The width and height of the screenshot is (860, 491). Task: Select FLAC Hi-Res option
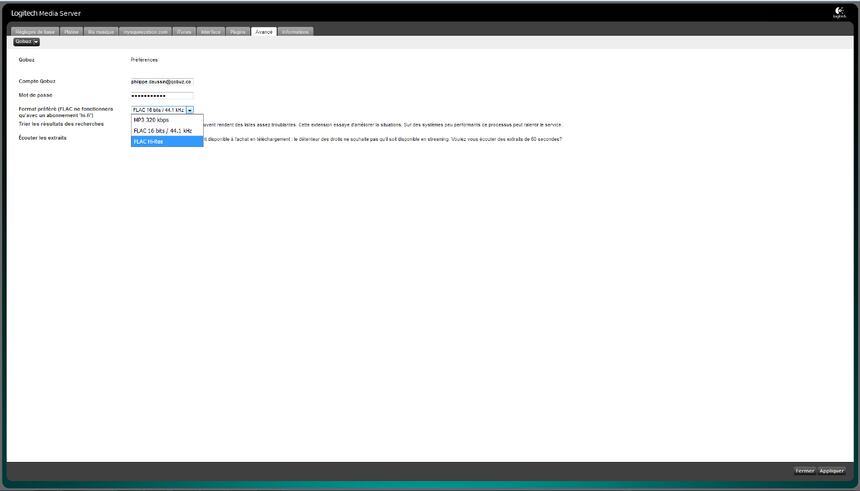(x=167, y=142)
